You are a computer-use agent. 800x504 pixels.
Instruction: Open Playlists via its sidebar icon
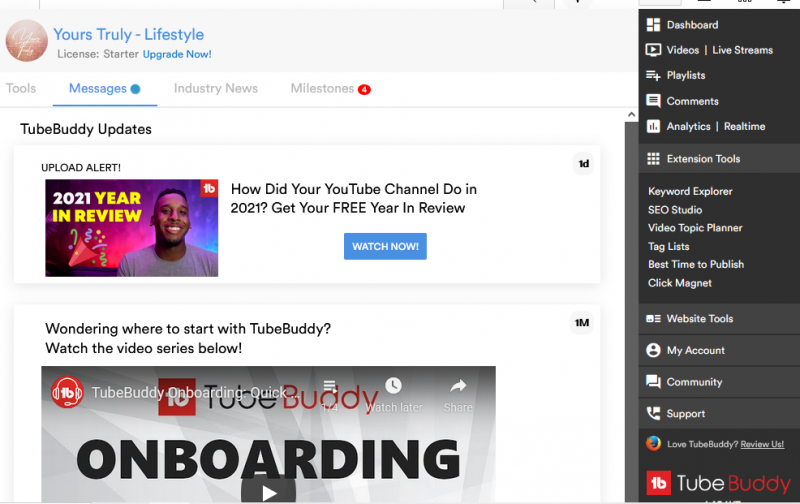coord(653,76)
